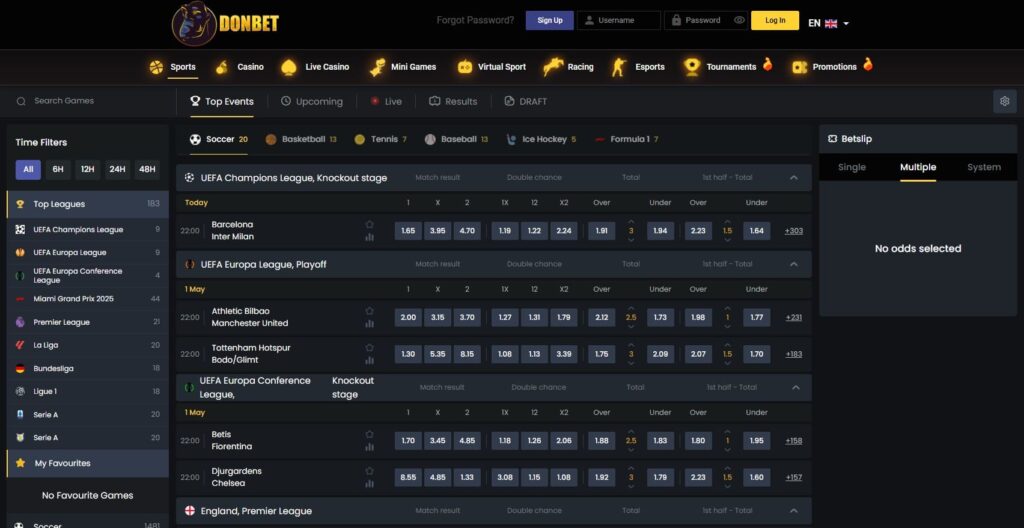This screenshot has height=528, width=1024.
Task: Collapse the UEFA Europa League Playoff section
Action: (x=793, y=265)
